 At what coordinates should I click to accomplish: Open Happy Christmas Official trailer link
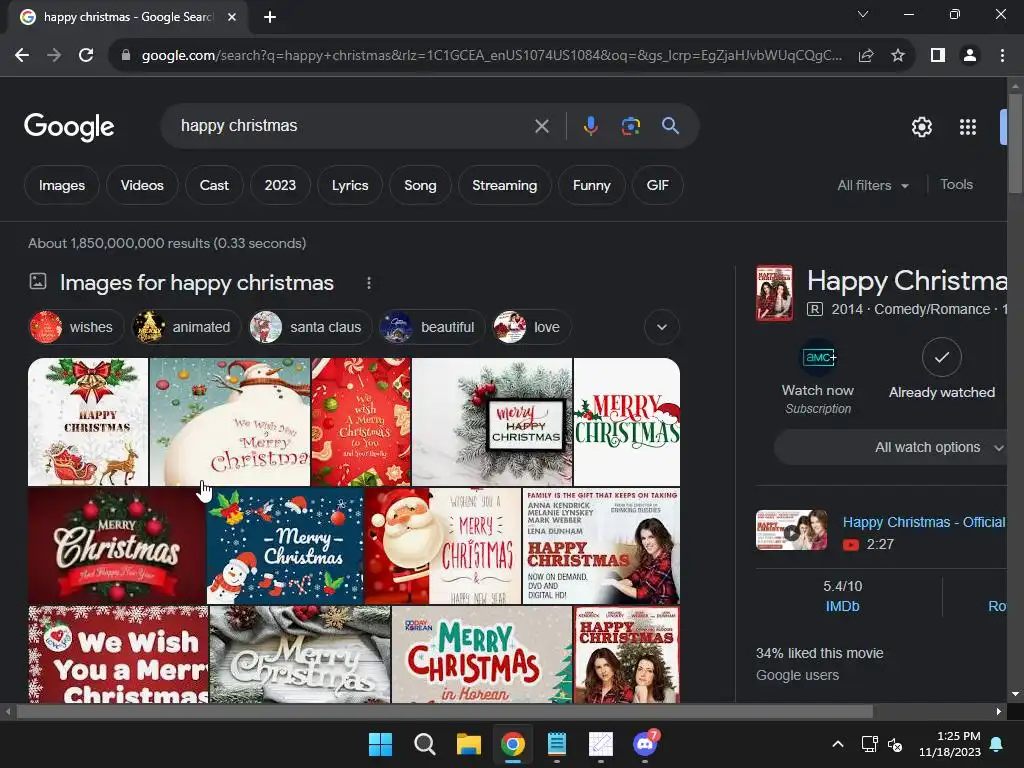pos(923,522)
